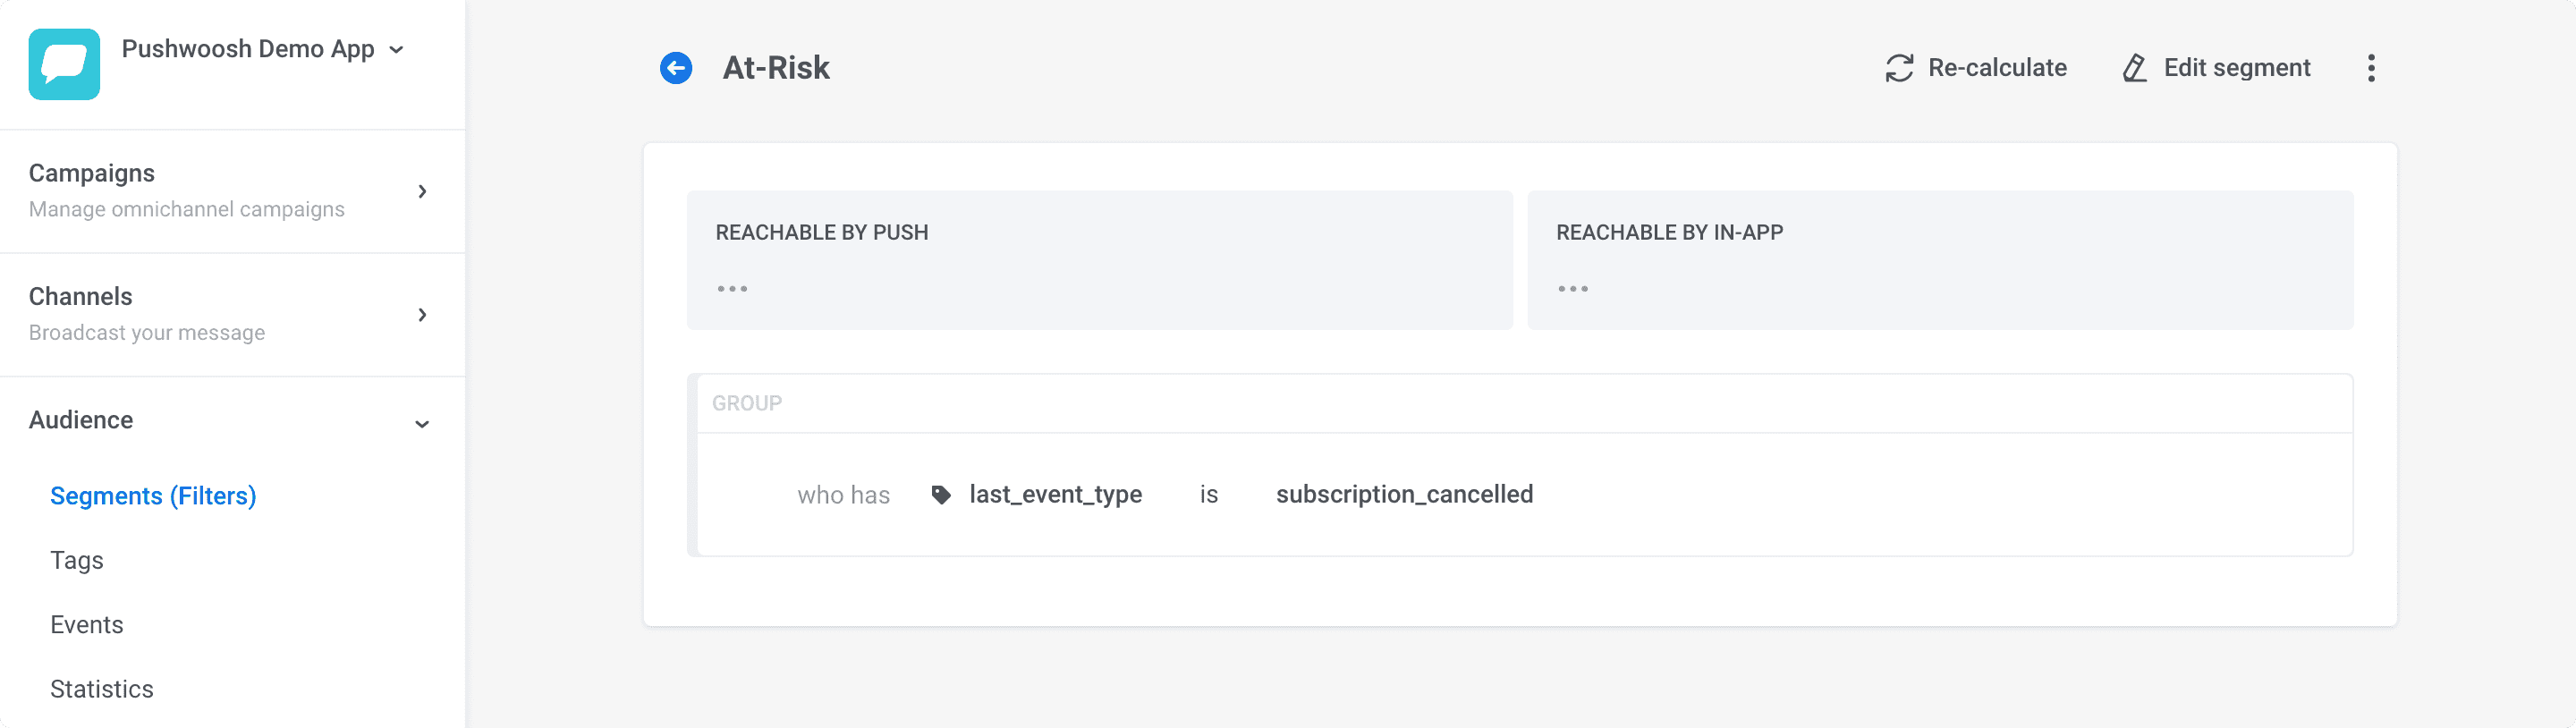This screenshot has width=2576, height=728.
Task: Open the three-dot overflow menu
Action: coord(2372,68)
